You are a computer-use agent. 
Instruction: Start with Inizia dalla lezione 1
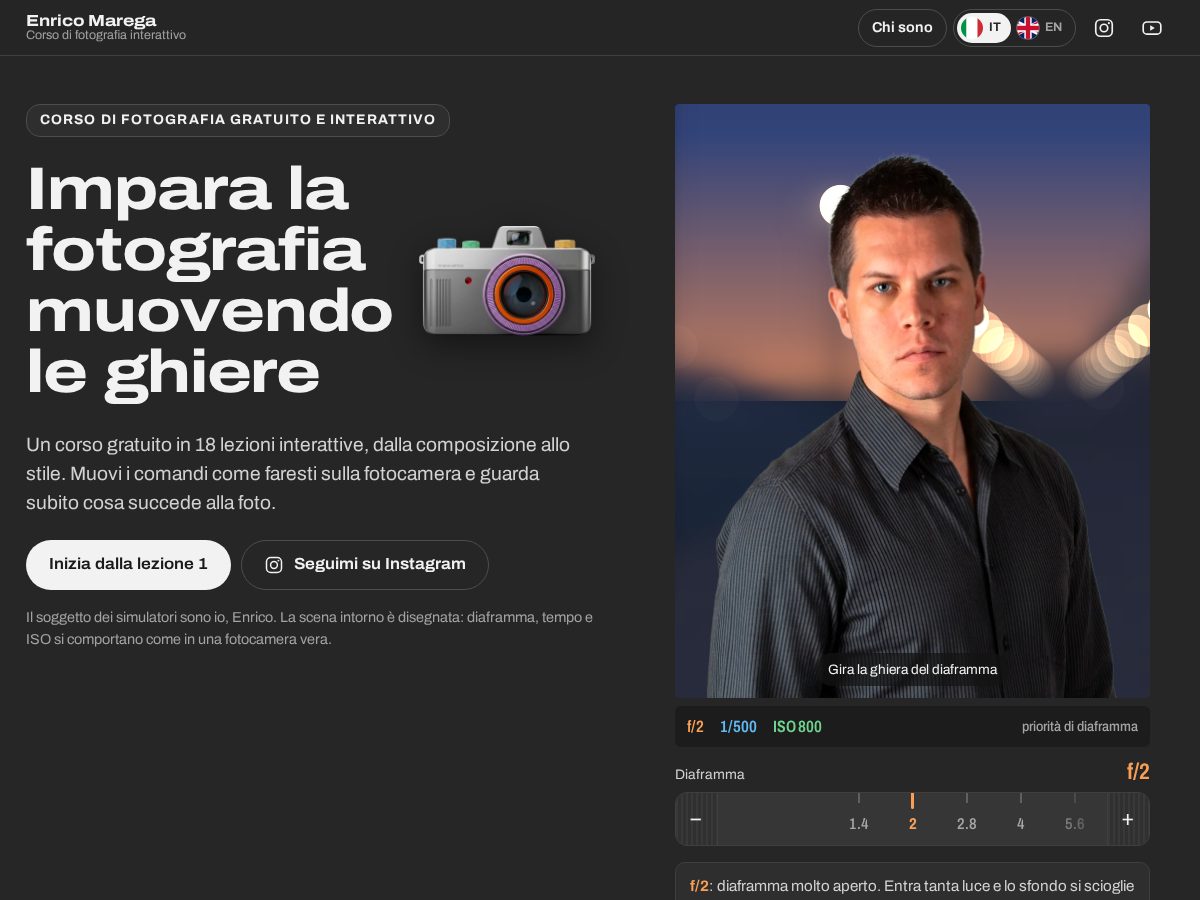pyautogui.click(x=128, y=565)
